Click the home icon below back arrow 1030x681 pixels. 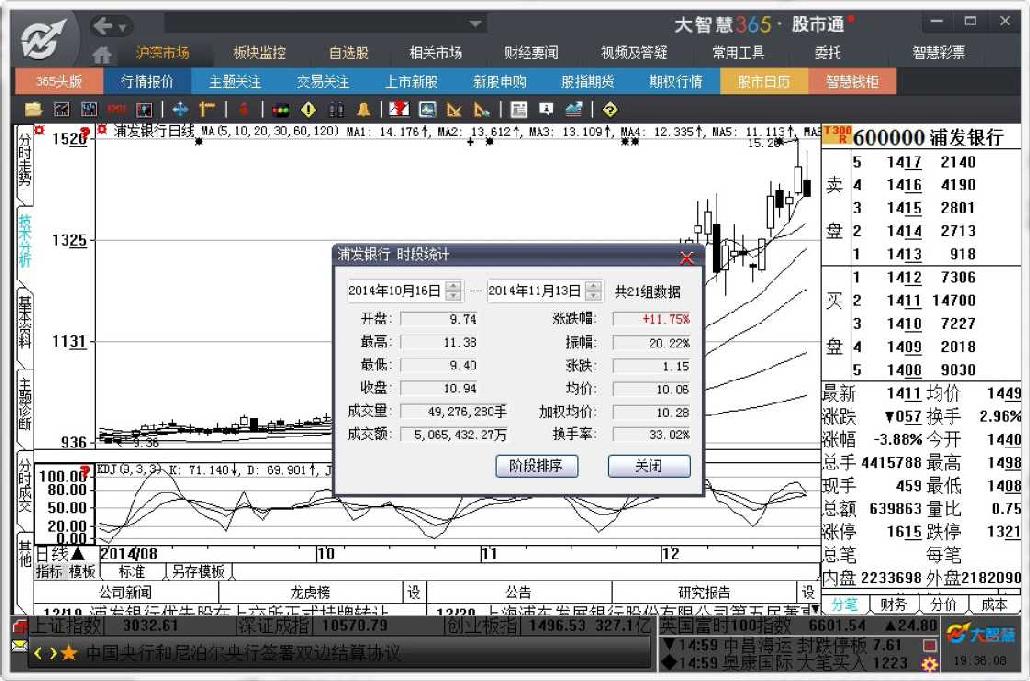[x=101, y=54]
